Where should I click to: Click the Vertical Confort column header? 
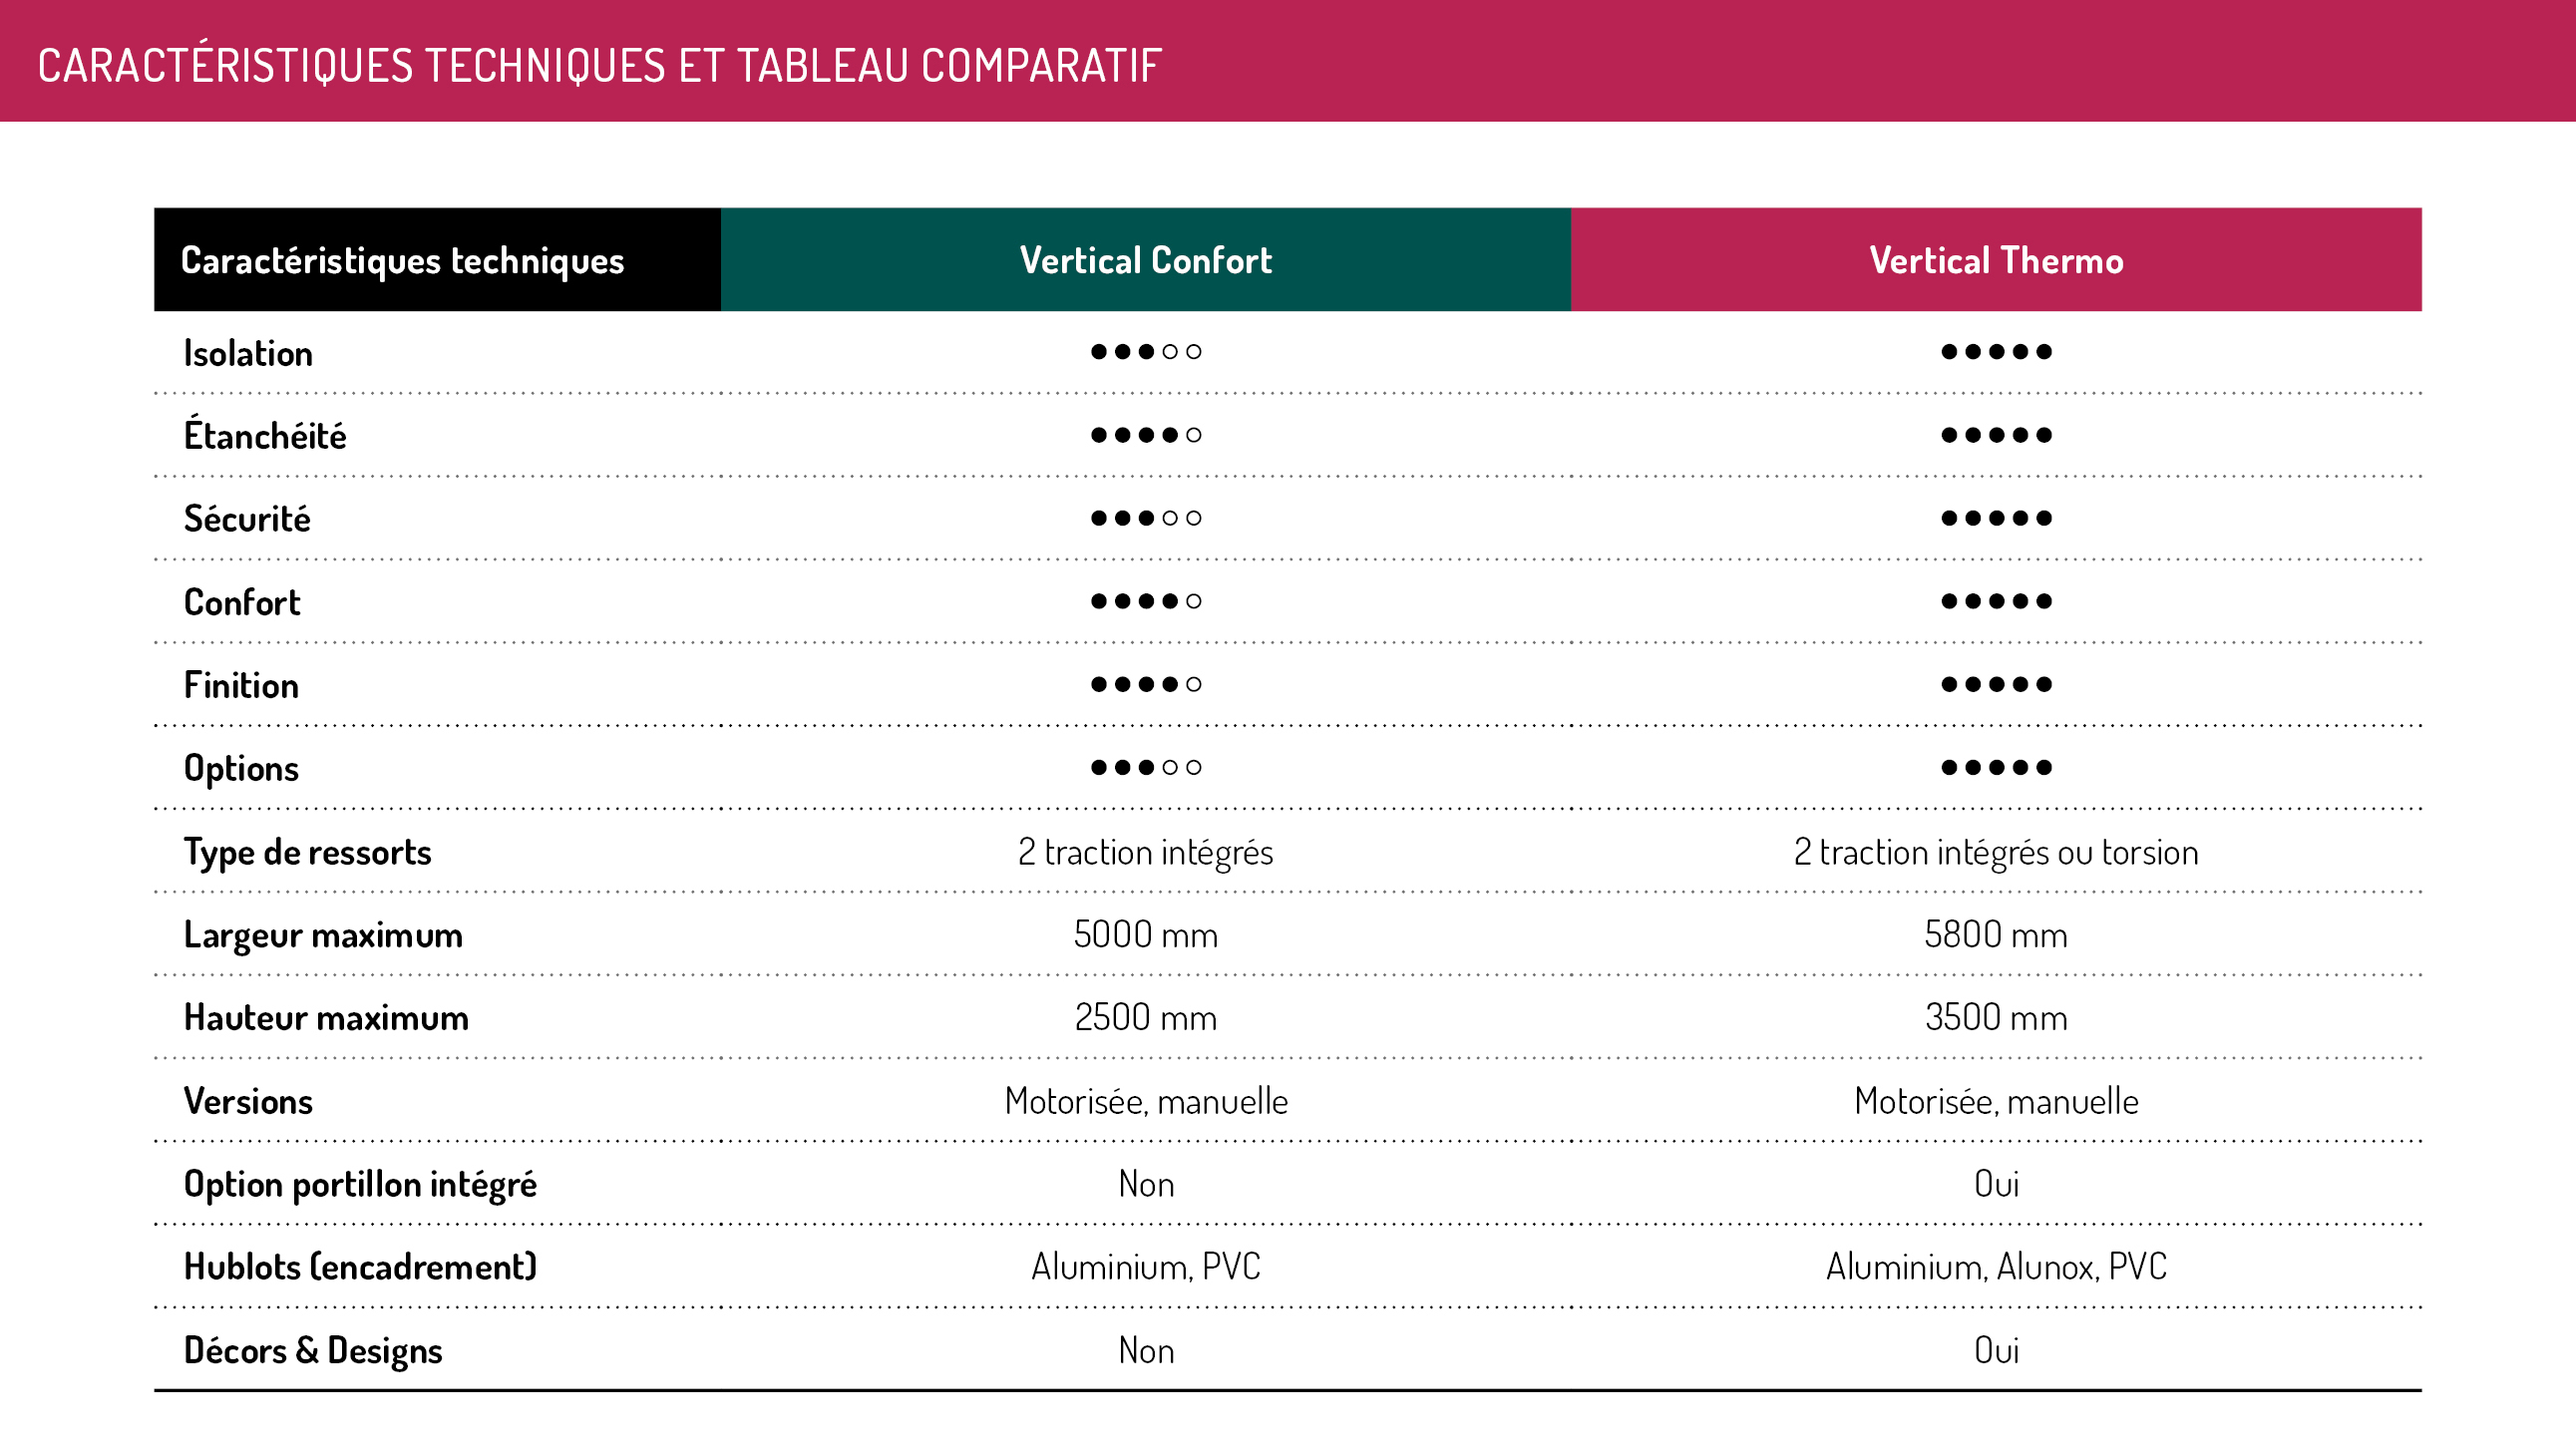tap(1145, 260)
